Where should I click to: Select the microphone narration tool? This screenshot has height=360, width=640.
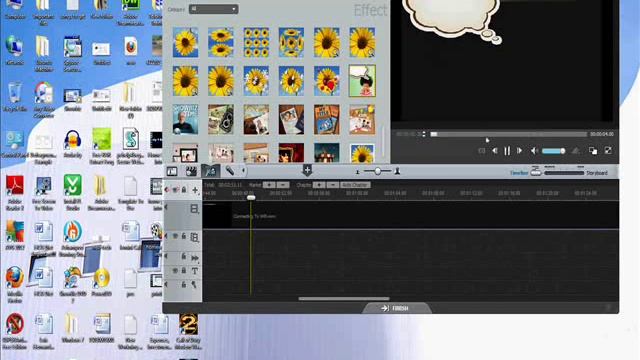(x=230, y=171)
